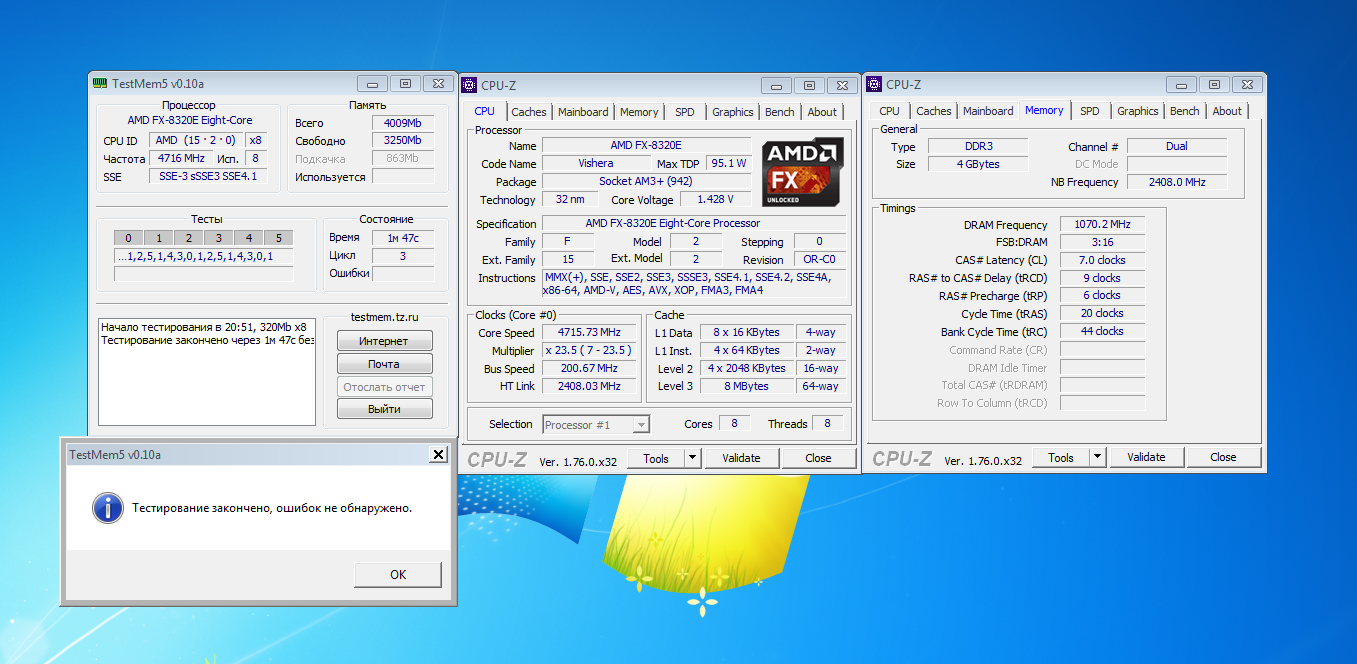
Task: Open About tab in Memory window
Action: [1227, 111]
